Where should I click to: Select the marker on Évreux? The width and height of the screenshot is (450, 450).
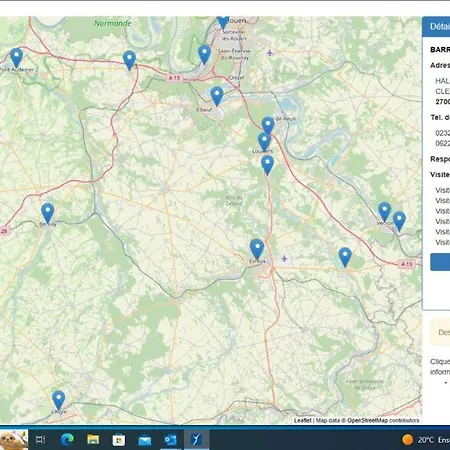click(257, 249)
